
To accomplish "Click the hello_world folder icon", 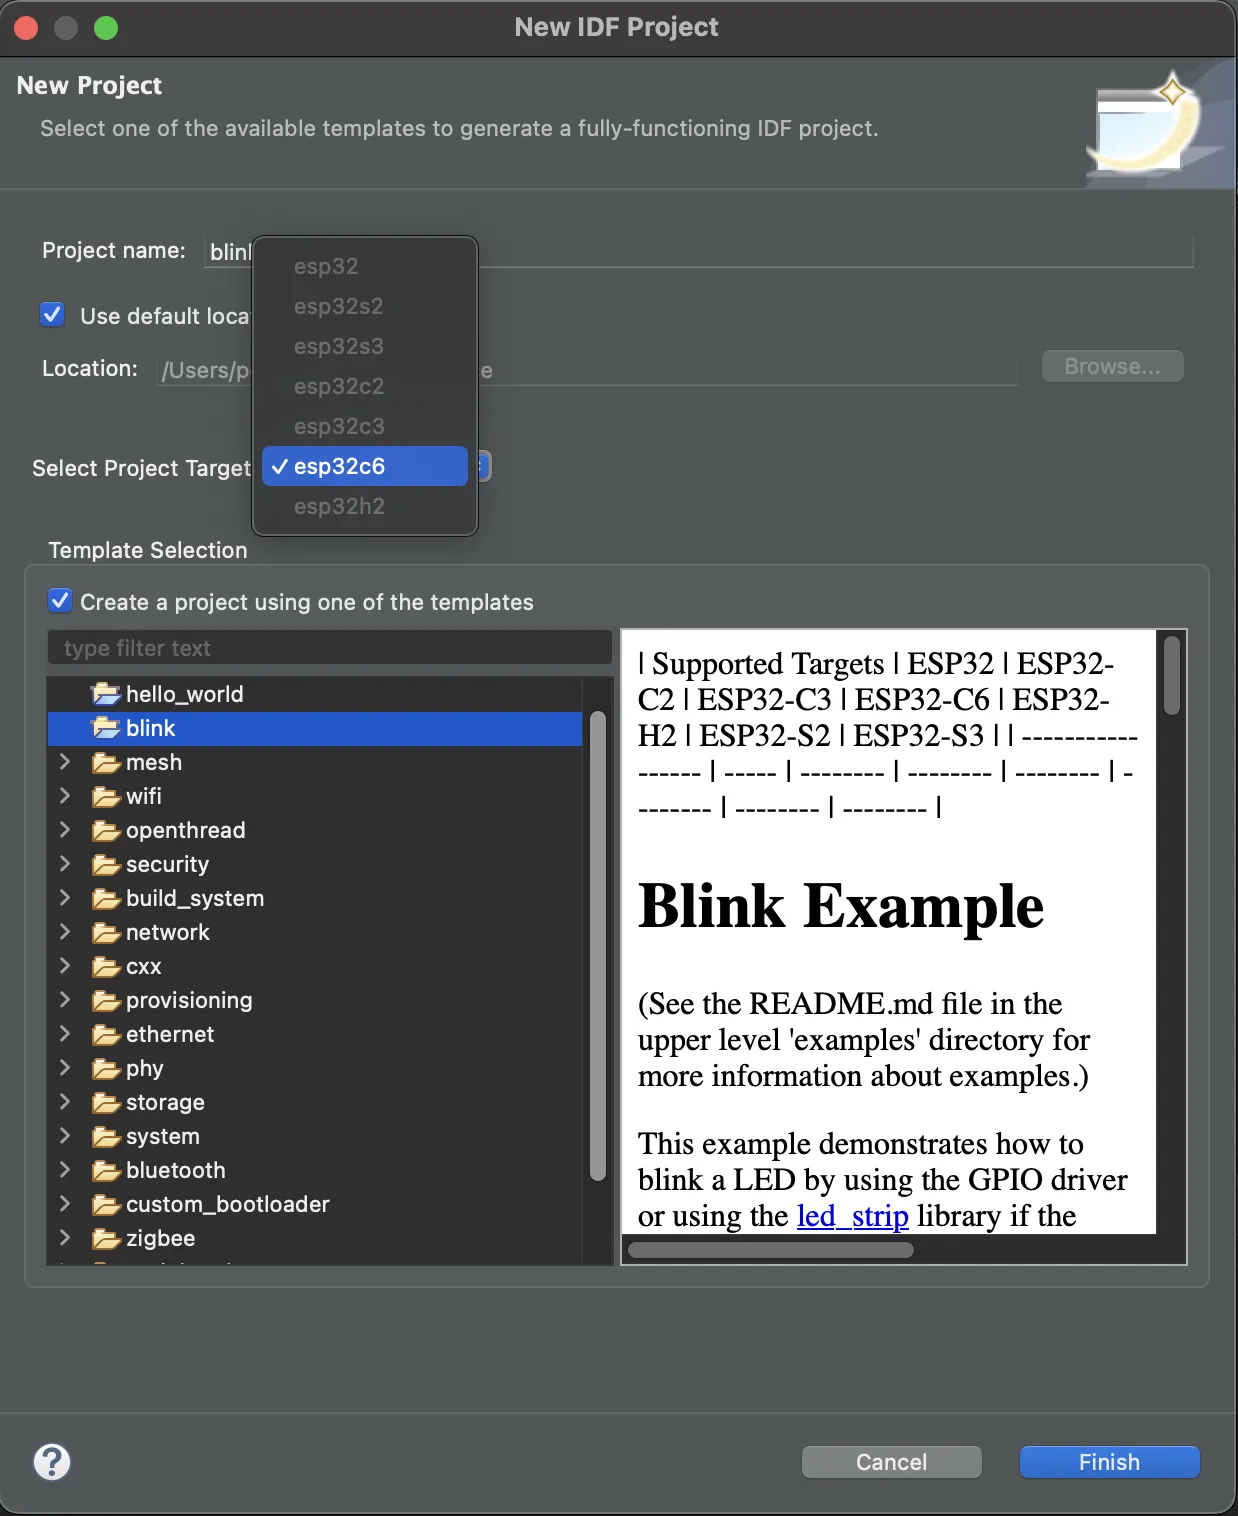I will (105, 694).
